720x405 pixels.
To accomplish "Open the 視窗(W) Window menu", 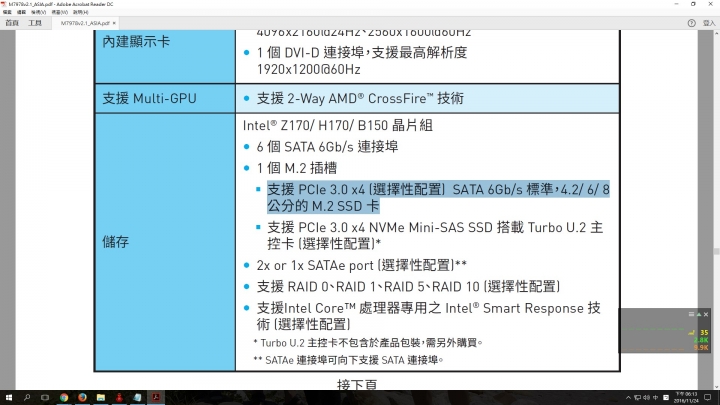I will click(60, 12).
